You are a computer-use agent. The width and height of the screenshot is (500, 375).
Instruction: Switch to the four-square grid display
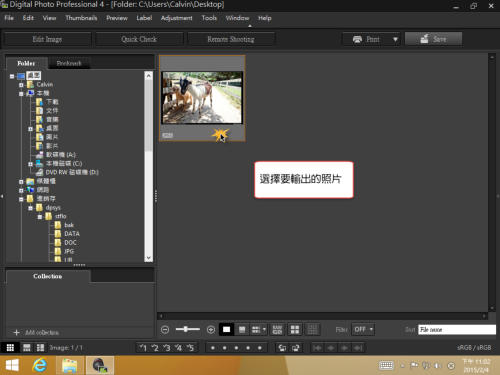tap(295, 330)
